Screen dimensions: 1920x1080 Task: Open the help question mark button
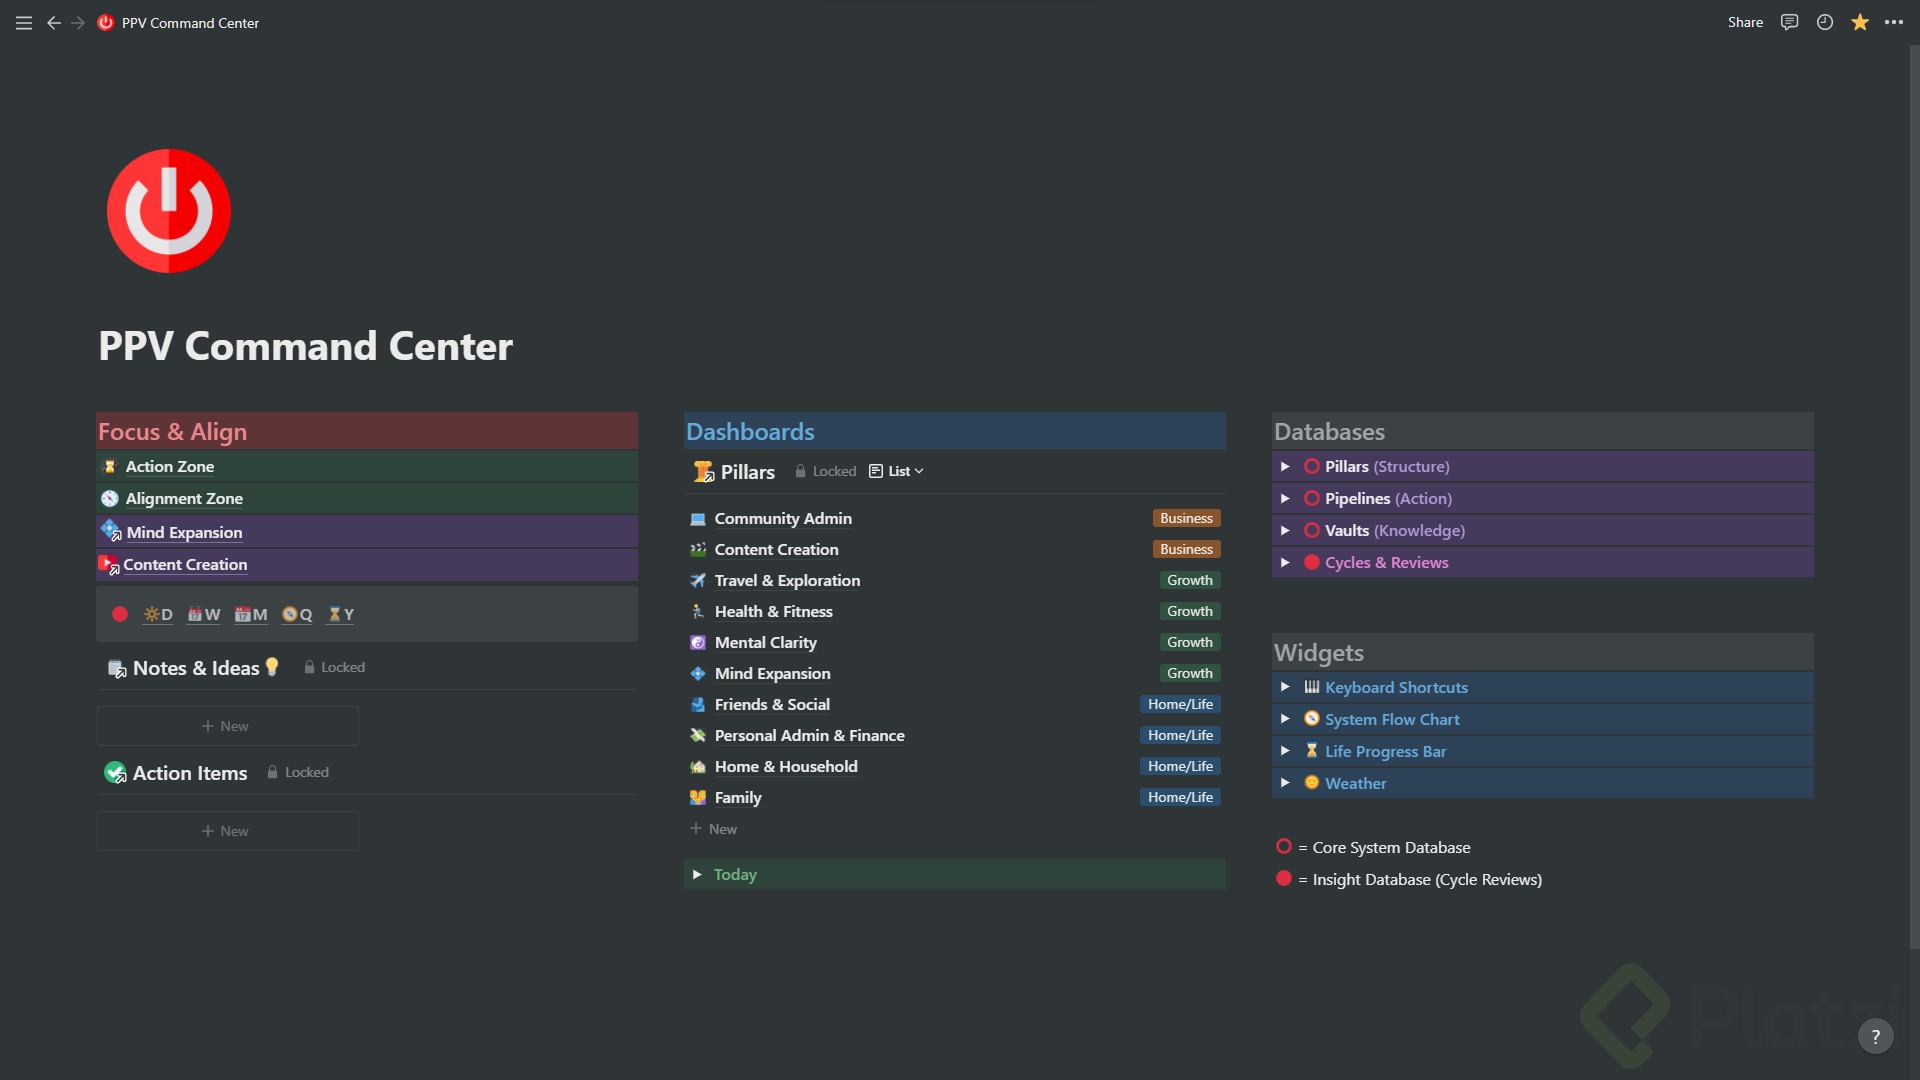coord(1876,1037)
